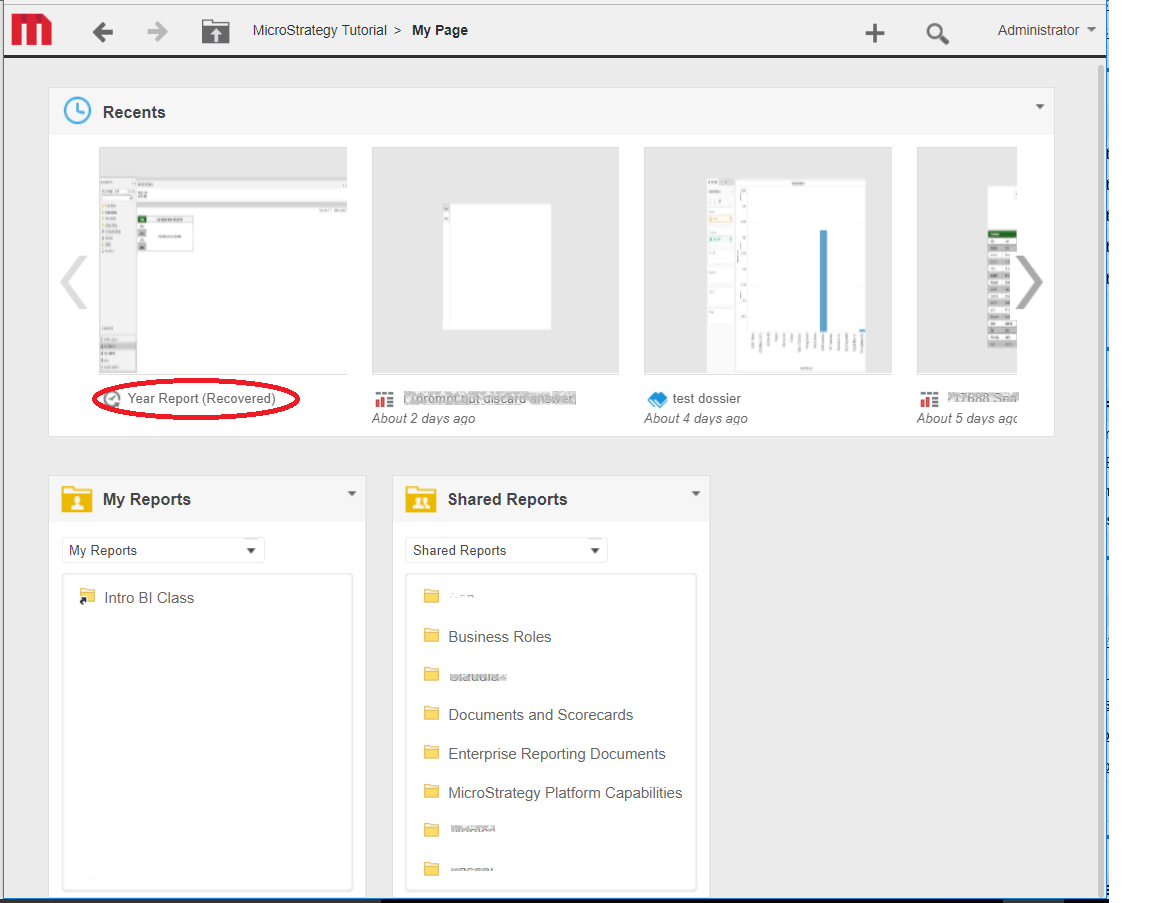The height and width of the screenshot is (903, 1152).
Task: Open the blank prompt report thumbnail
Action: [x=495, y=261]
